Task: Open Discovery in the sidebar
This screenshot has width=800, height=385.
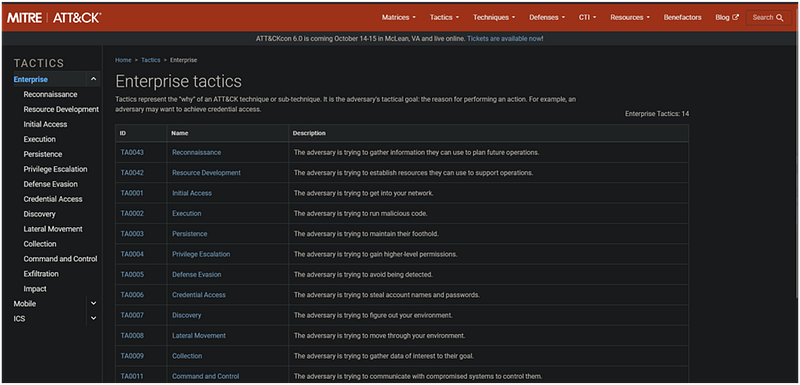Action: click(39, 214)
